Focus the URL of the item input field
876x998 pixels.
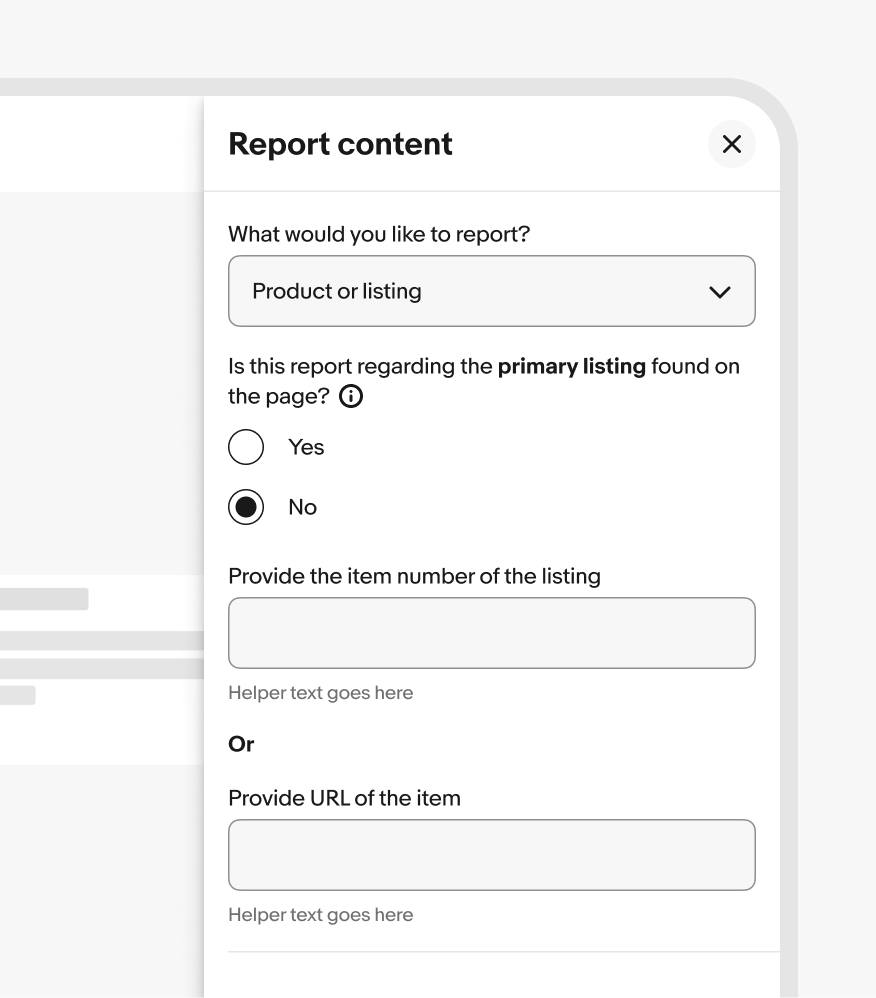pyautogui.click(x=491, y=855)
